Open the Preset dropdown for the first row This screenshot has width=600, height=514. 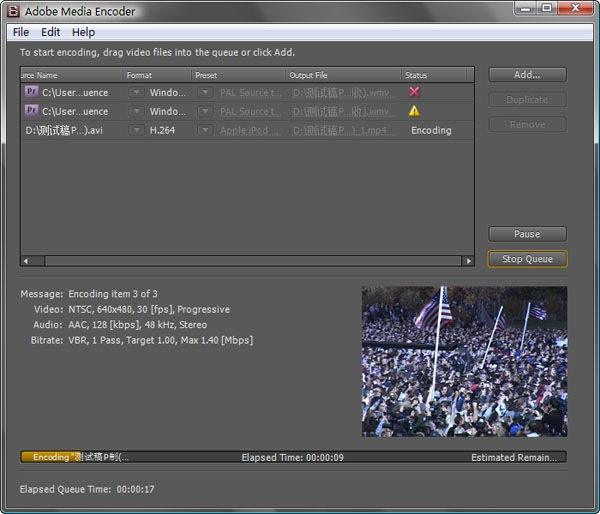click(205, 92)
